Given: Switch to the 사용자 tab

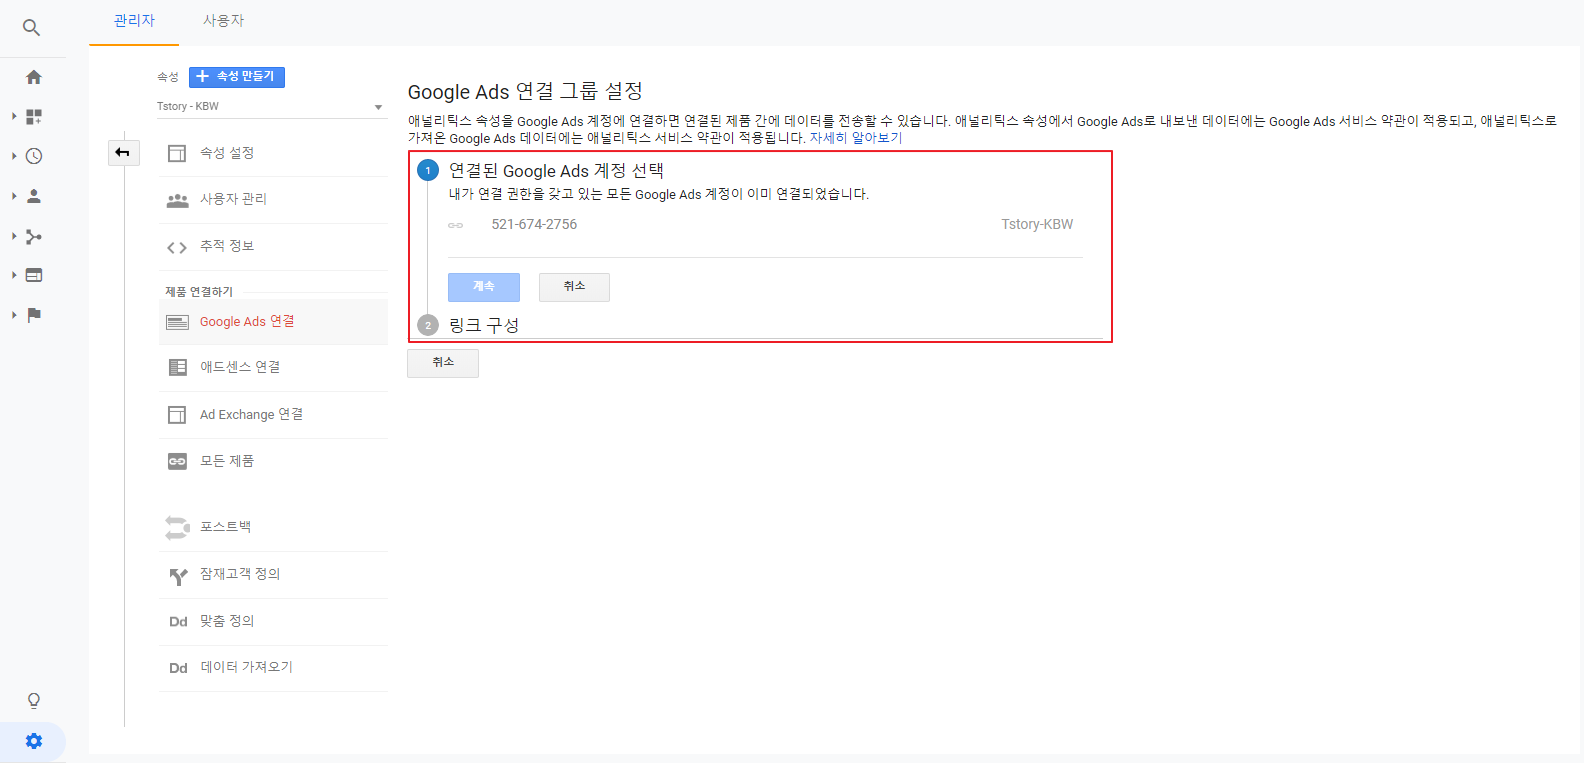Looking at the screenshot, I should click(223, 21).
